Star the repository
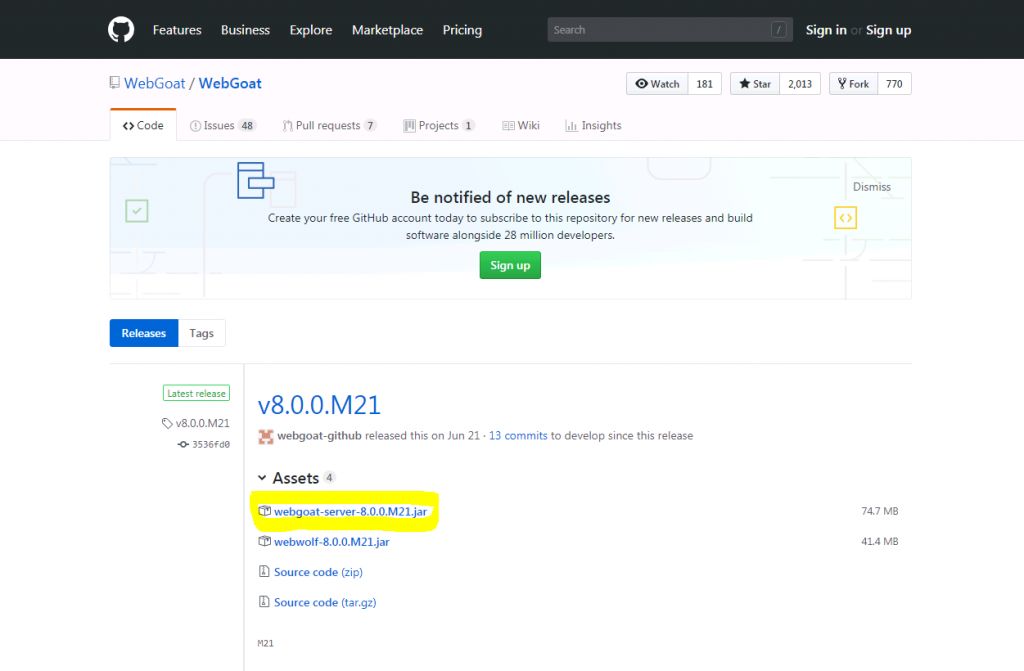Image resolution: width=1024 pixels, height=671 pixels. pos(755,84)
